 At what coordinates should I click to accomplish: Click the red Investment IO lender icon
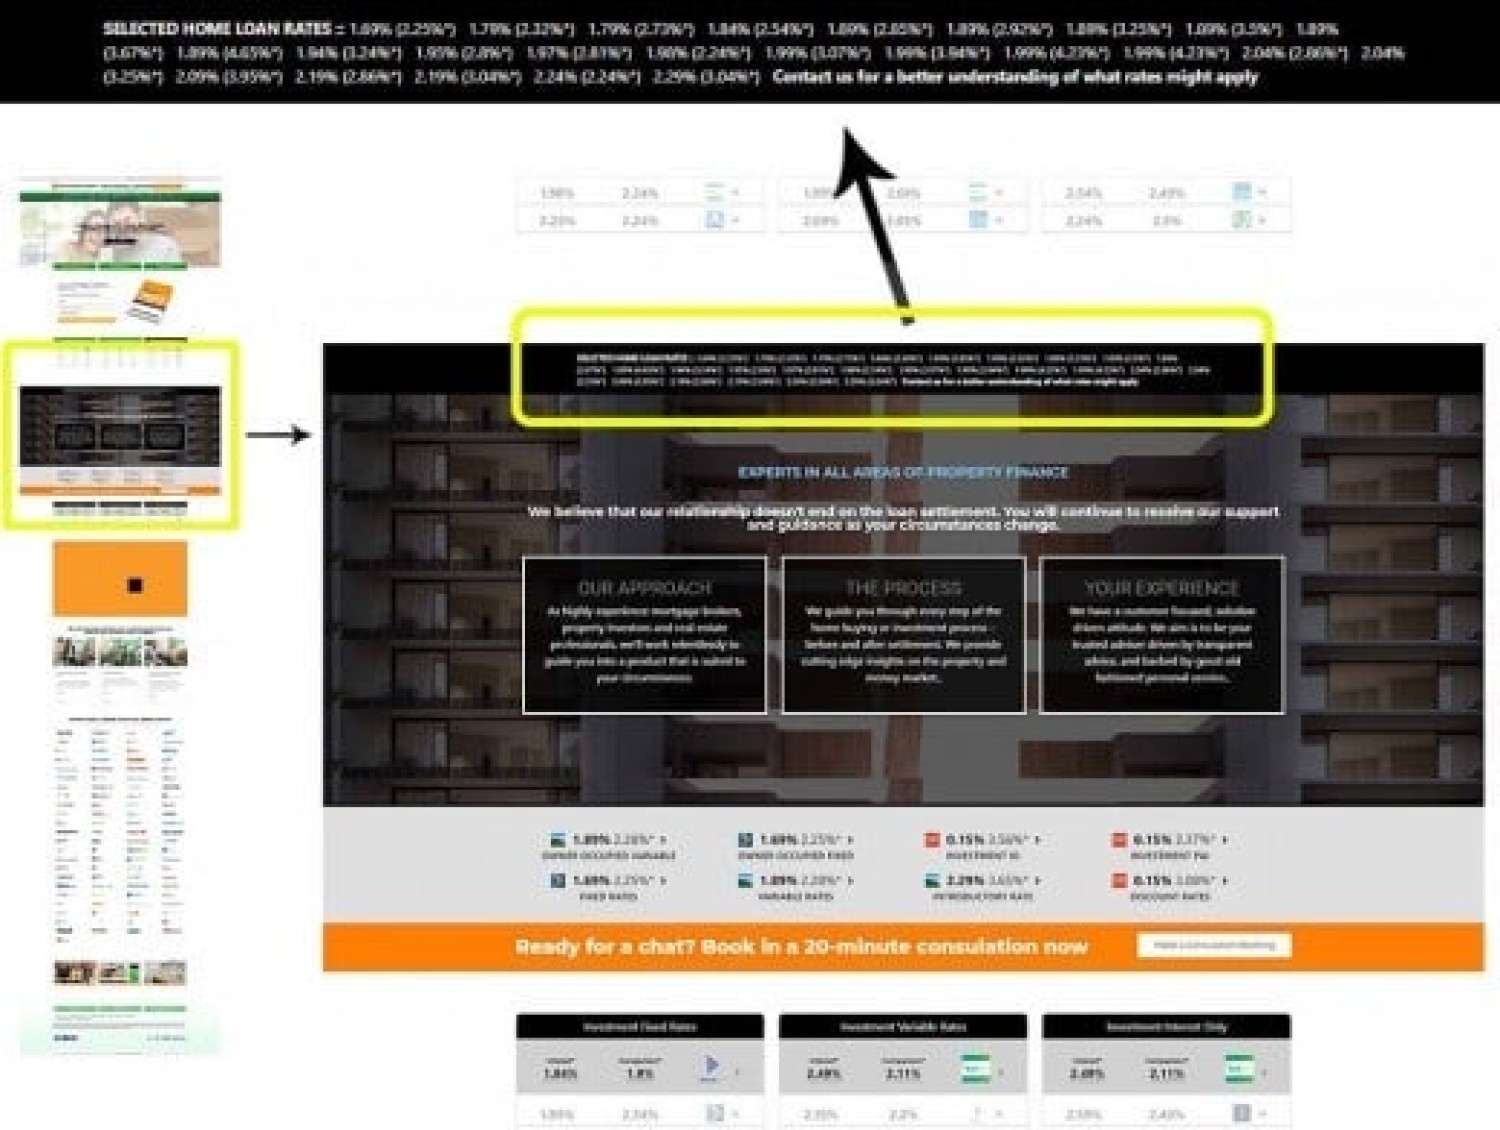click(932, 840)
